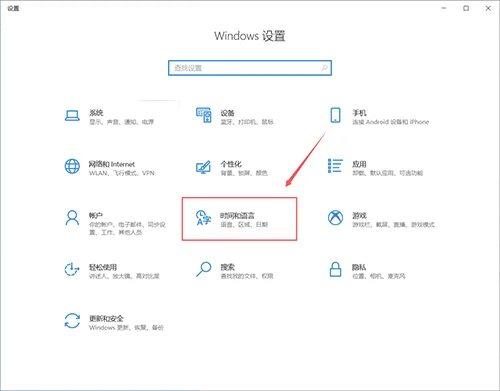The width and height of the screenshot is (500, 391).
Task: Open the Gaming (游戏) Xbox icon
Action: [x=335, y=218]
